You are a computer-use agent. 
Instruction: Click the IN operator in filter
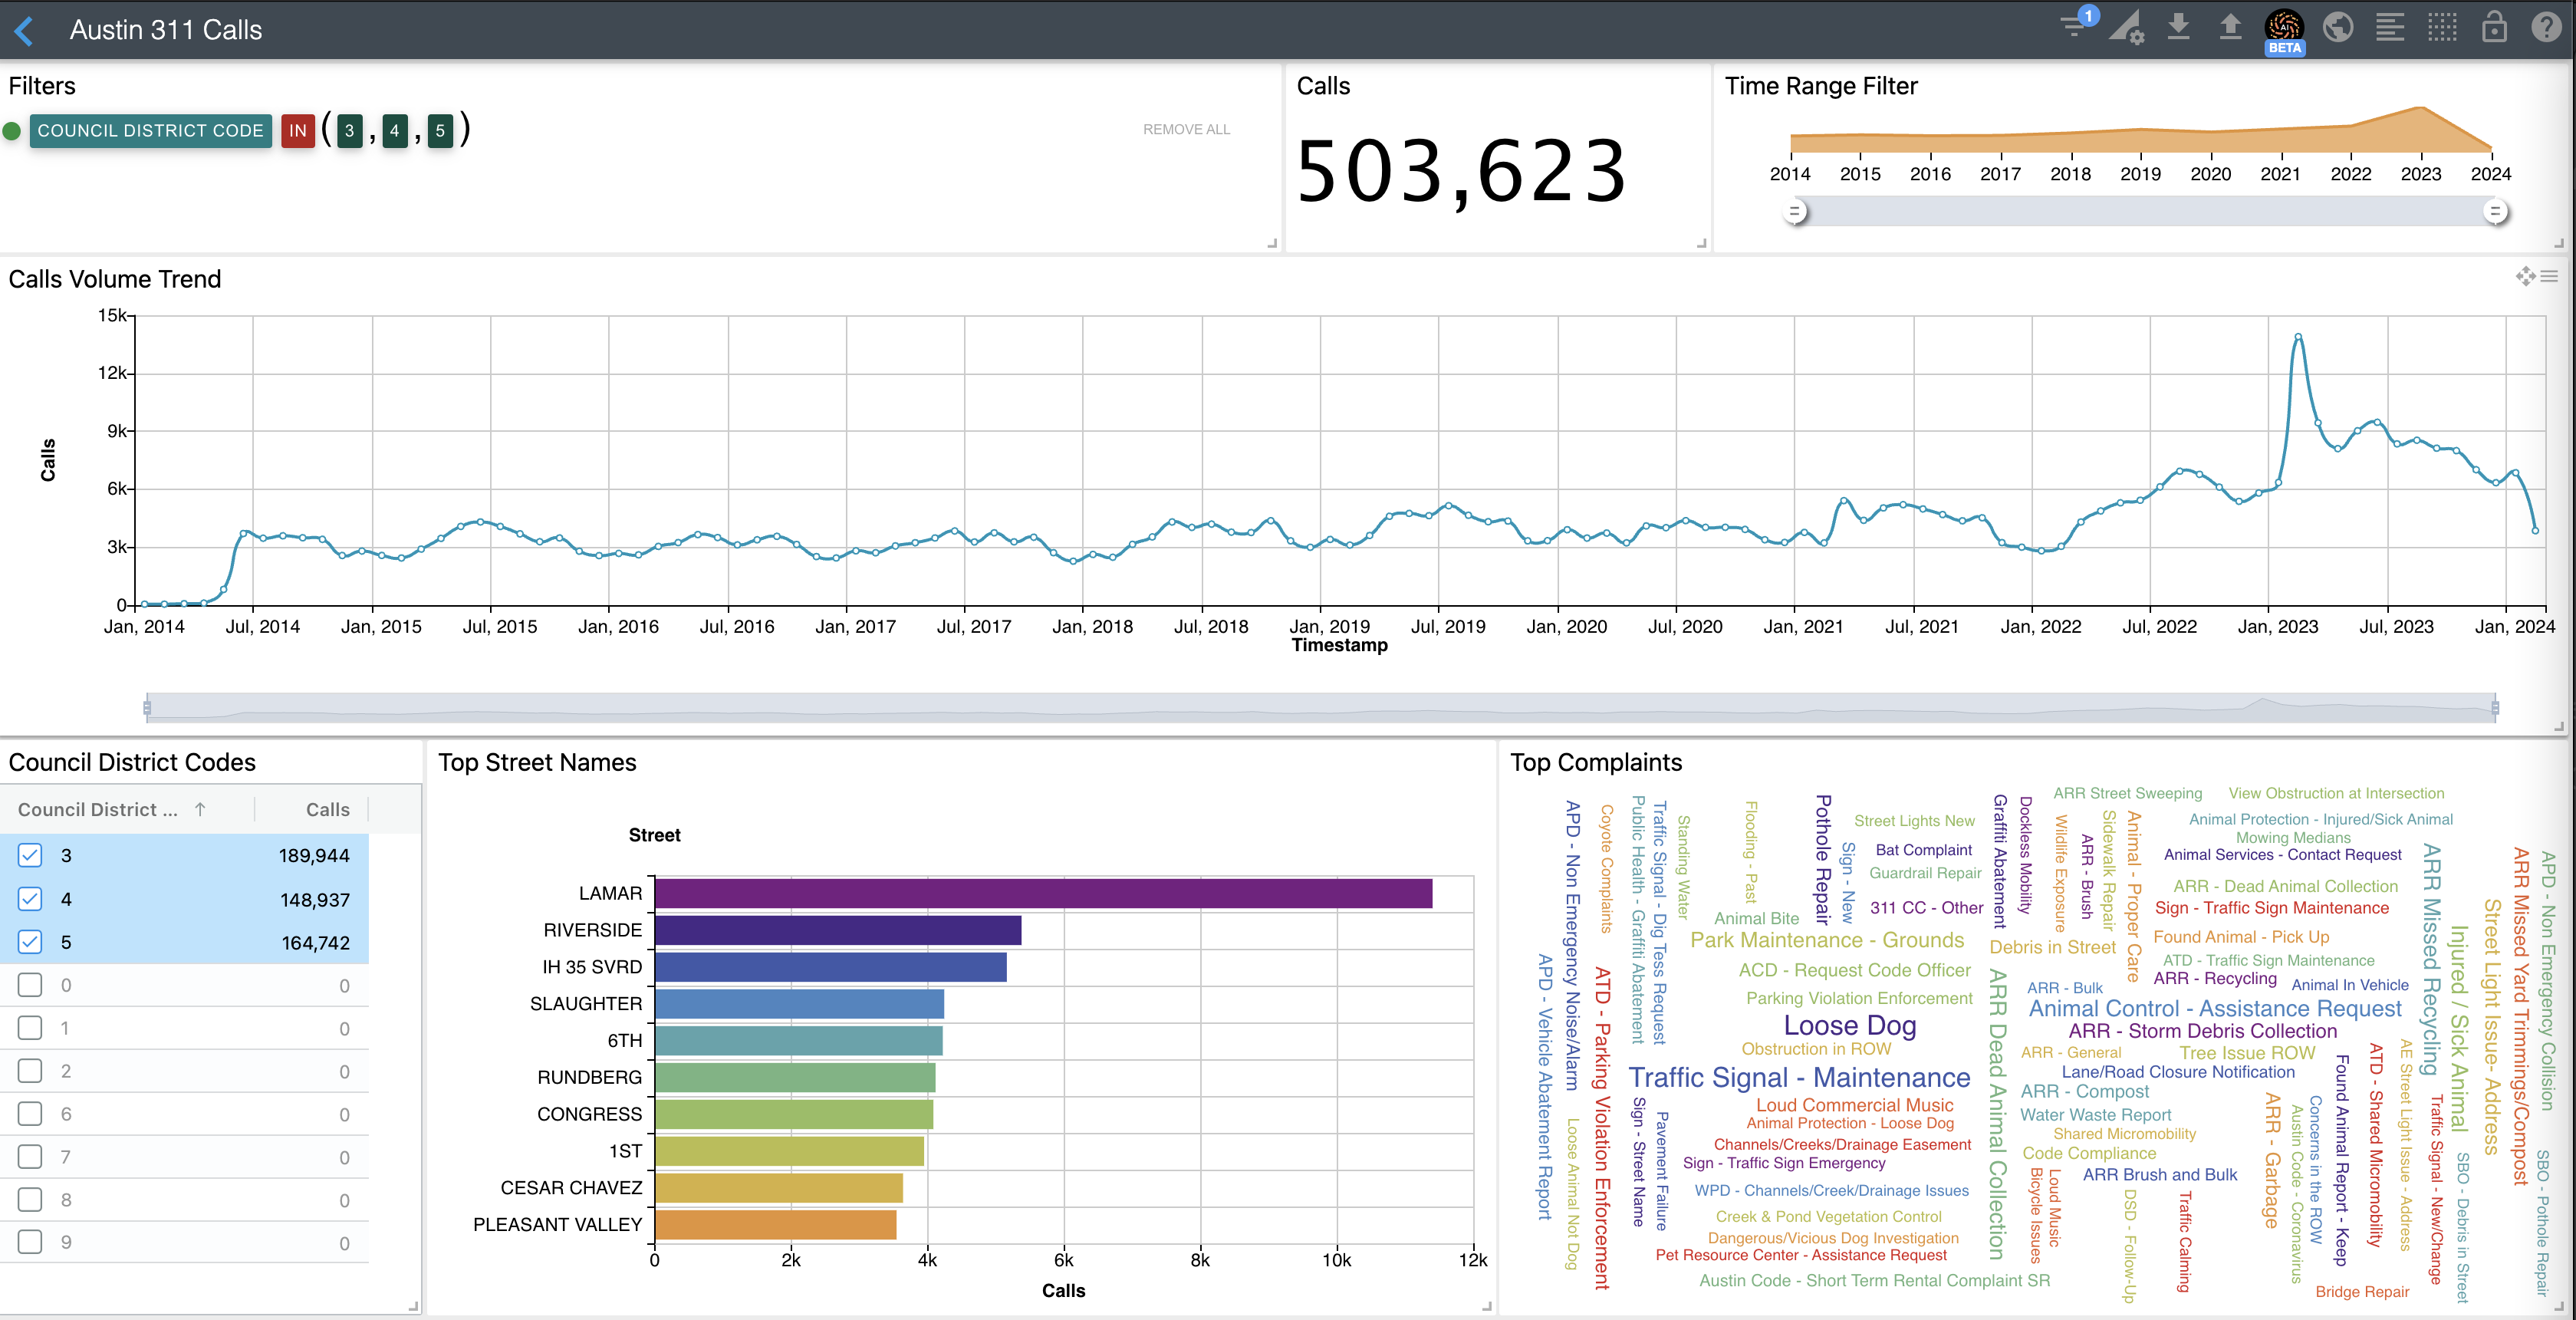point(297,131)
